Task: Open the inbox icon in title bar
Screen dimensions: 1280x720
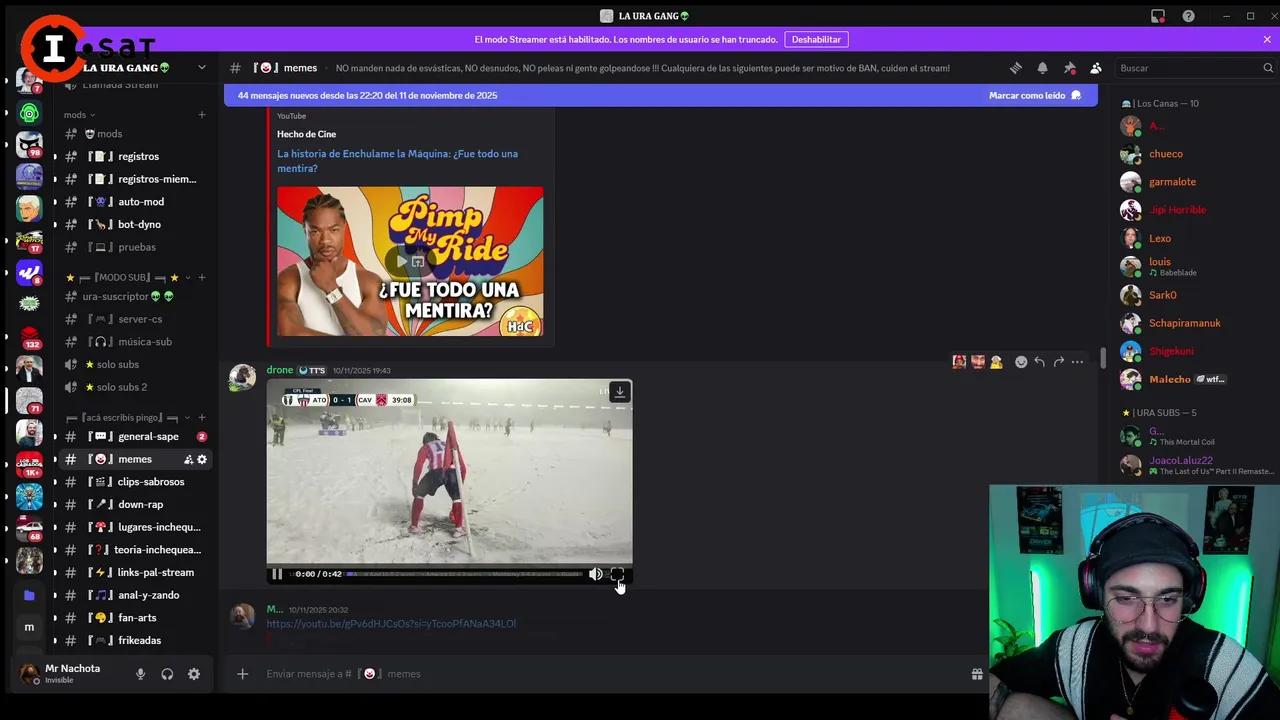Action: point(1158,16)
